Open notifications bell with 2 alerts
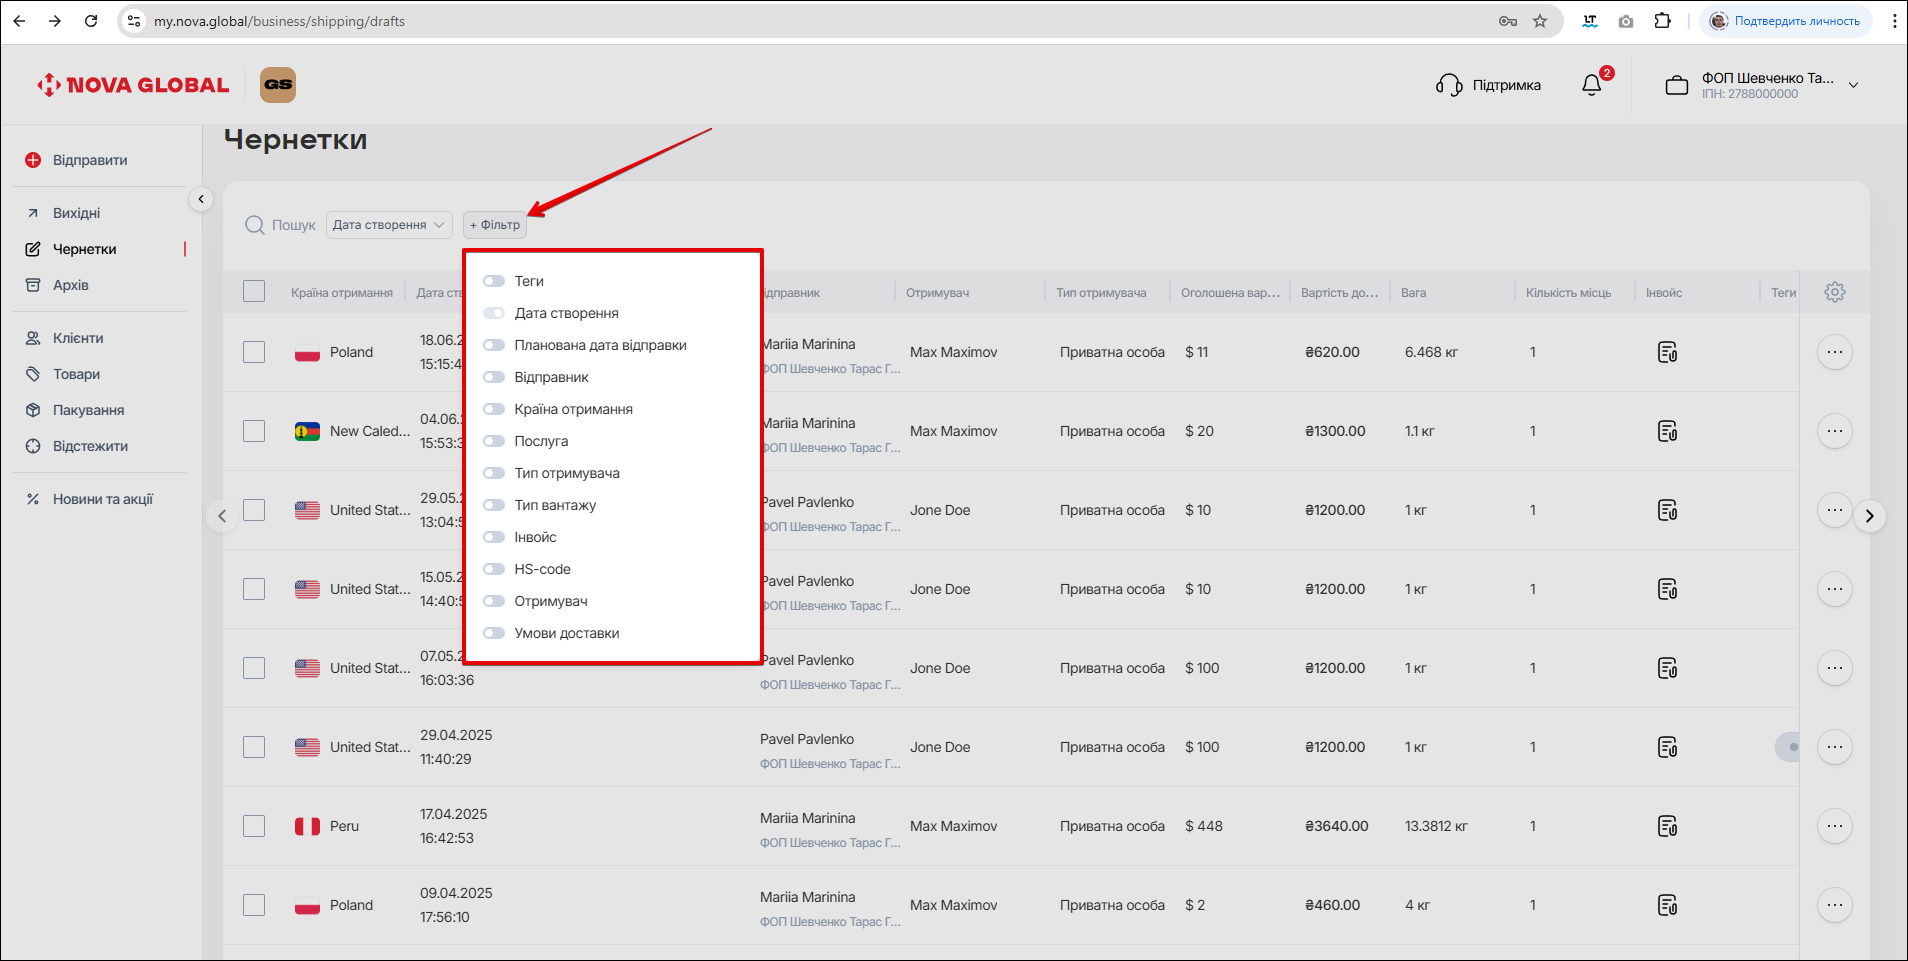 1591,85
